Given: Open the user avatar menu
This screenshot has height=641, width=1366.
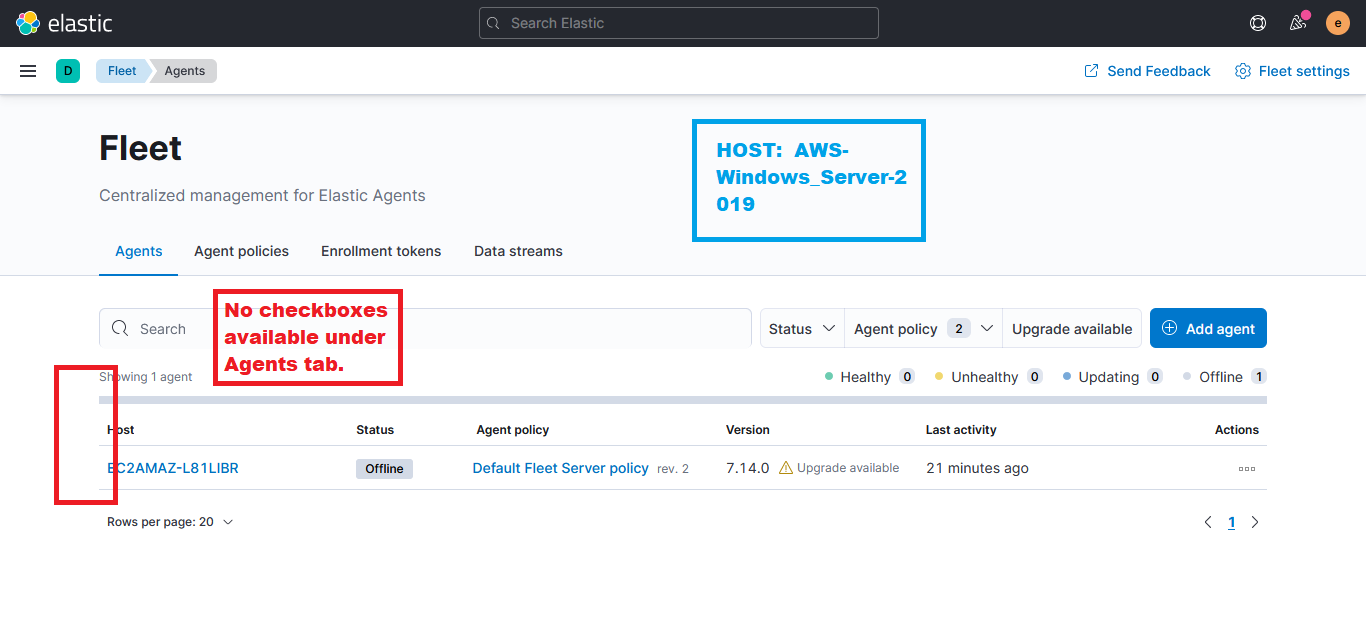Looking at the screenshot, I should coord(1337,22).
